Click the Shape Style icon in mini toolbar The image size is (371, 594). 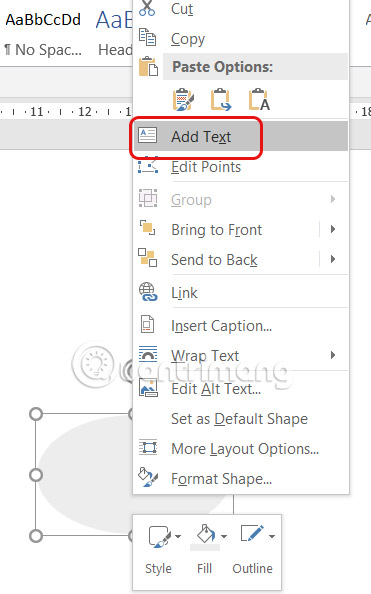coord(159,536)
